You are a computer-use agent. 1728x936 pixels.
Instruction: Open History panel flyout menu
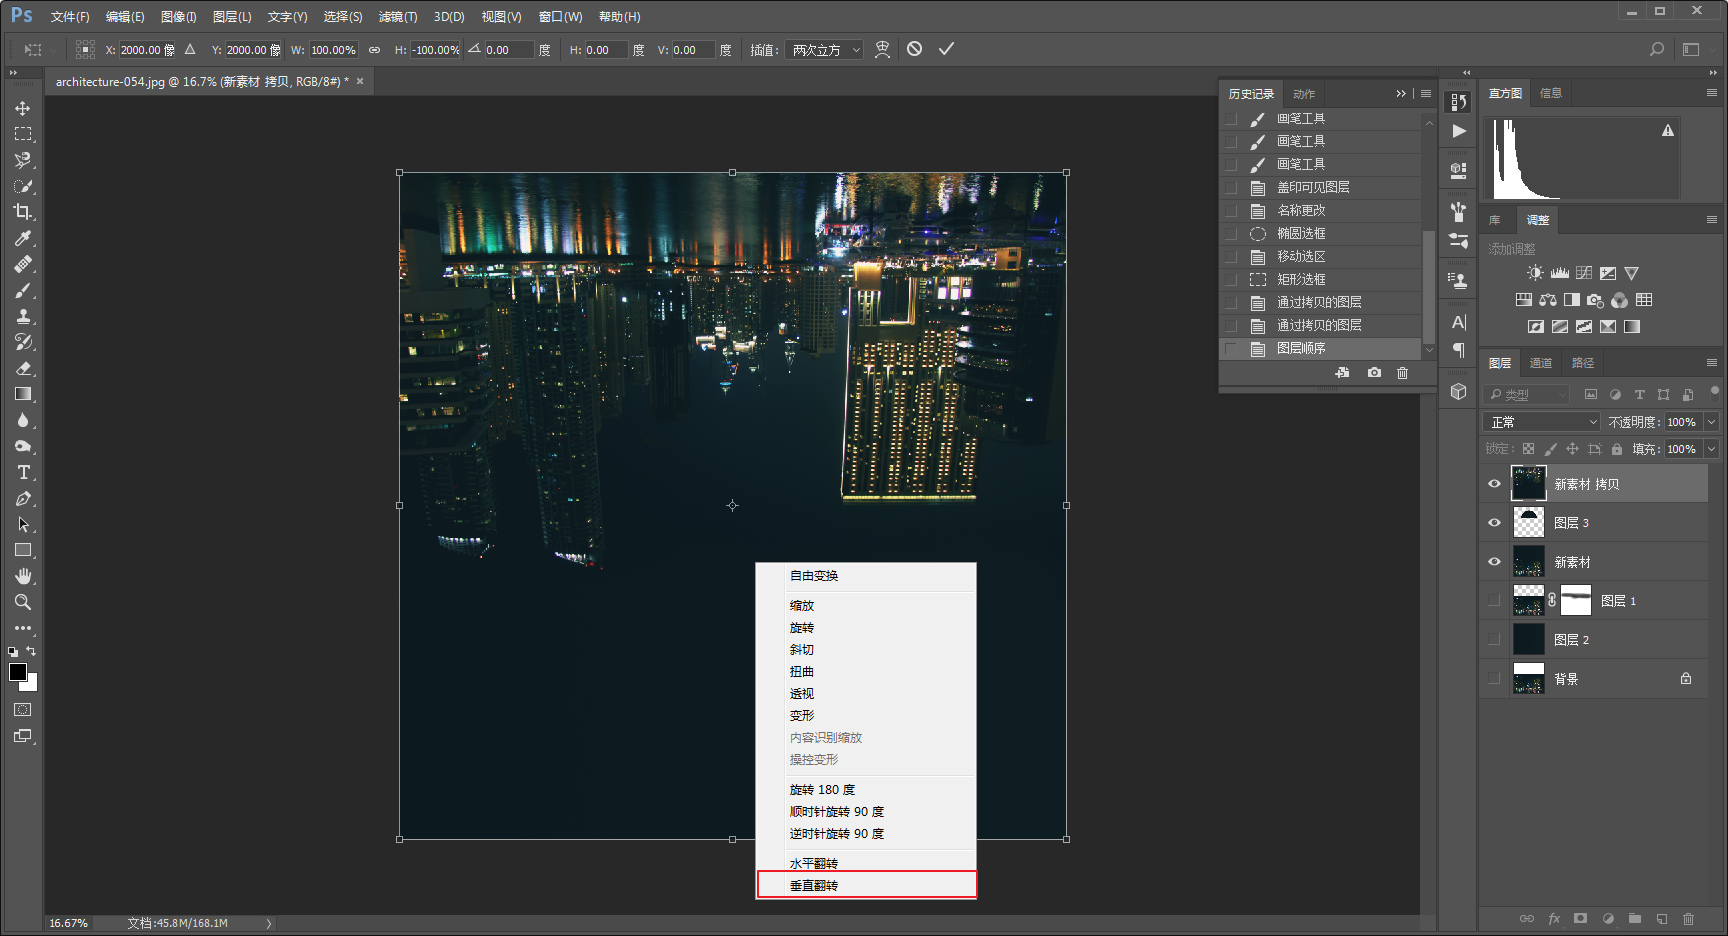[1426, 94]
